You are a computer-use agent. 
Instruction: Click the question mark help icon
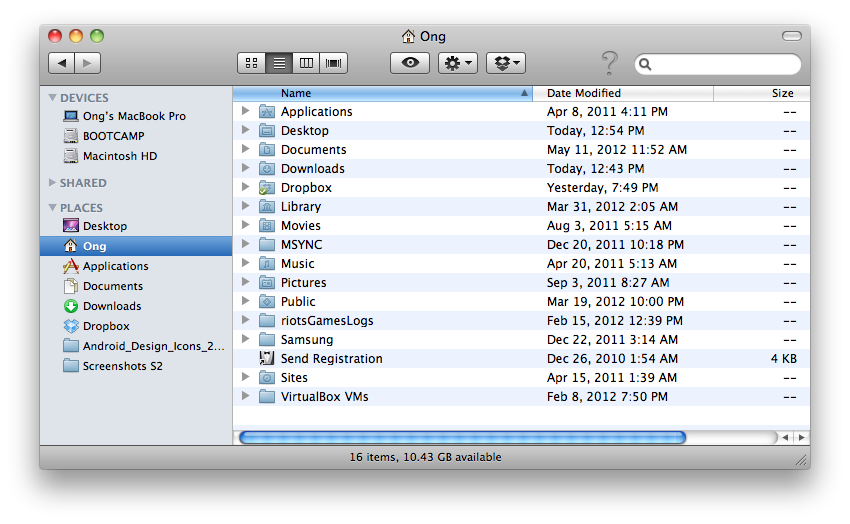pyautogui.click(x=610, y=63)
